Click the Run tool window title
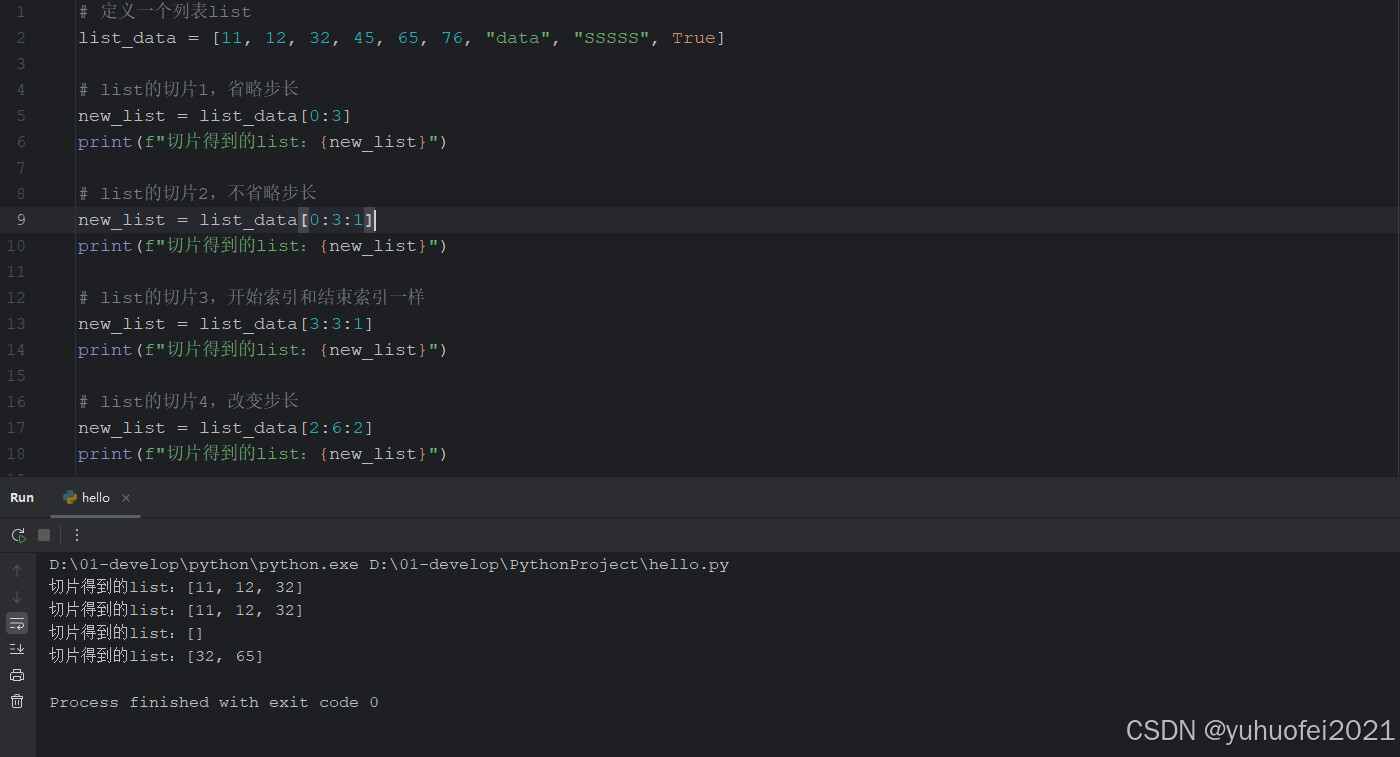 [22, 497]
